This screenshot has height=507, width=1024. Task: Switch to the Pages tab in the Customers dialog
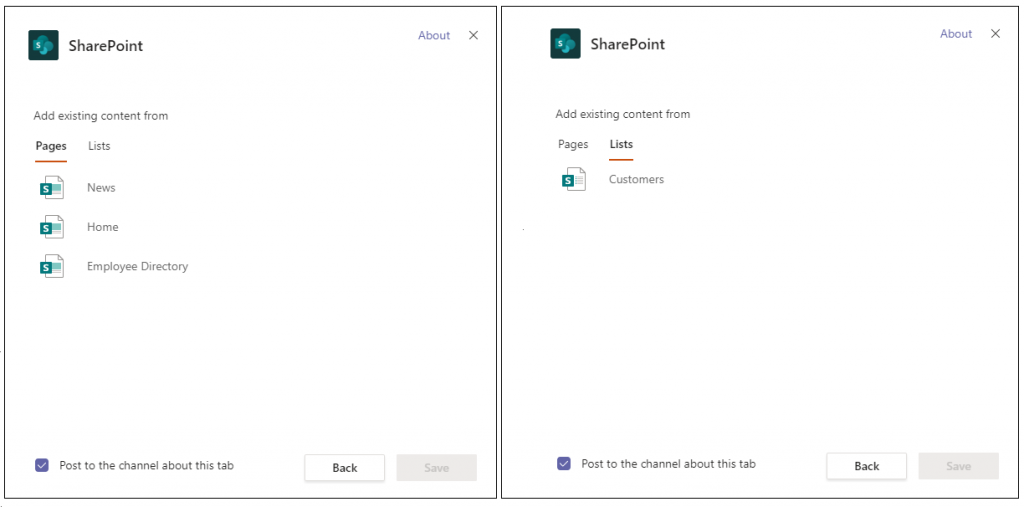pyautogui.click(x=573, y=144)
